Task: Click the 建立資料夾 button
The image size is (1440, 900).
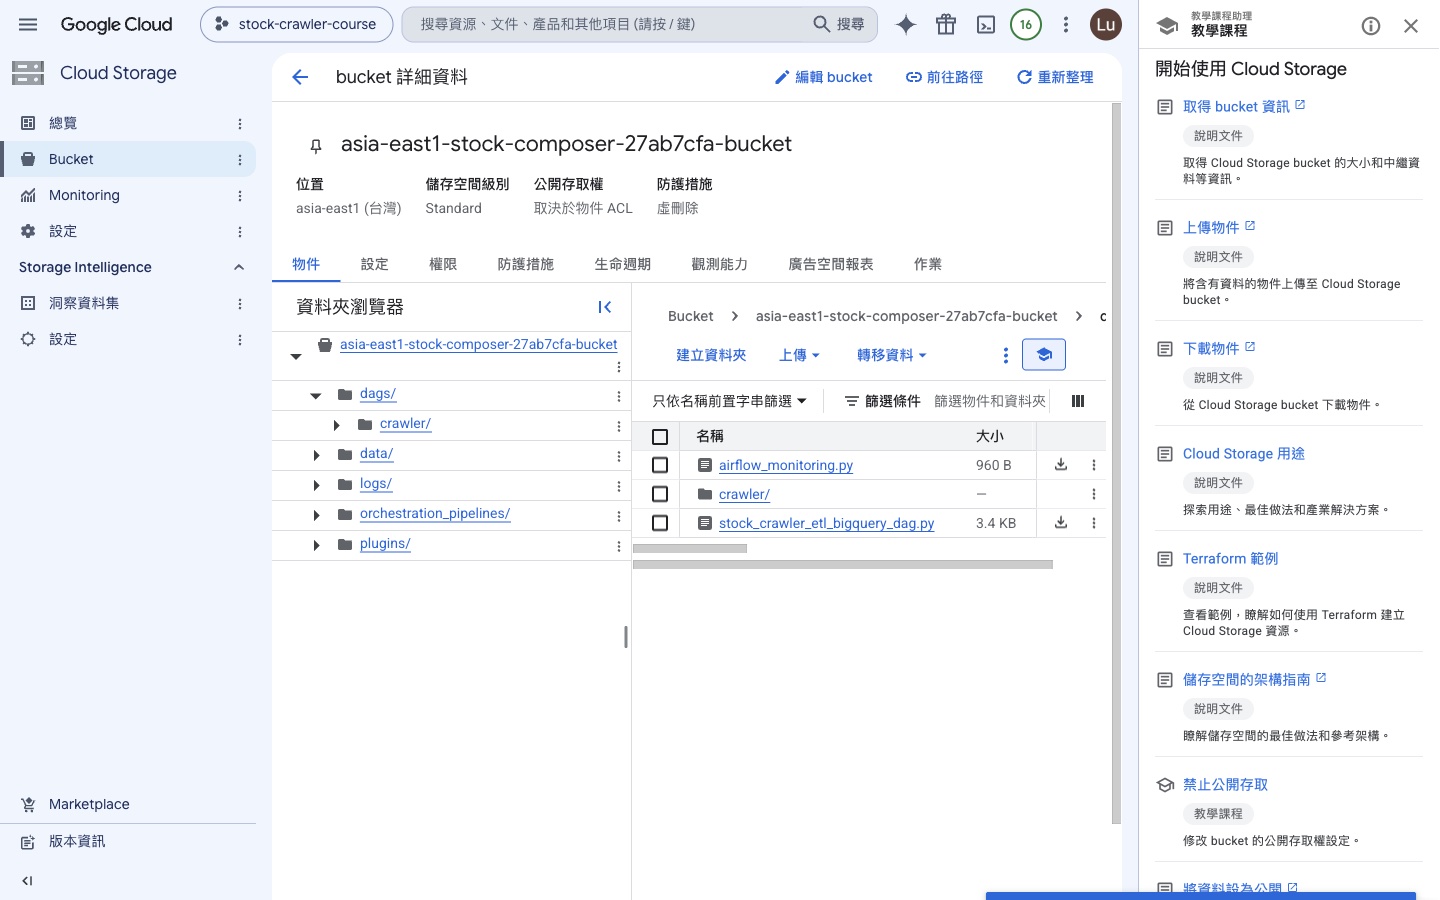Action: coord(711,355)
